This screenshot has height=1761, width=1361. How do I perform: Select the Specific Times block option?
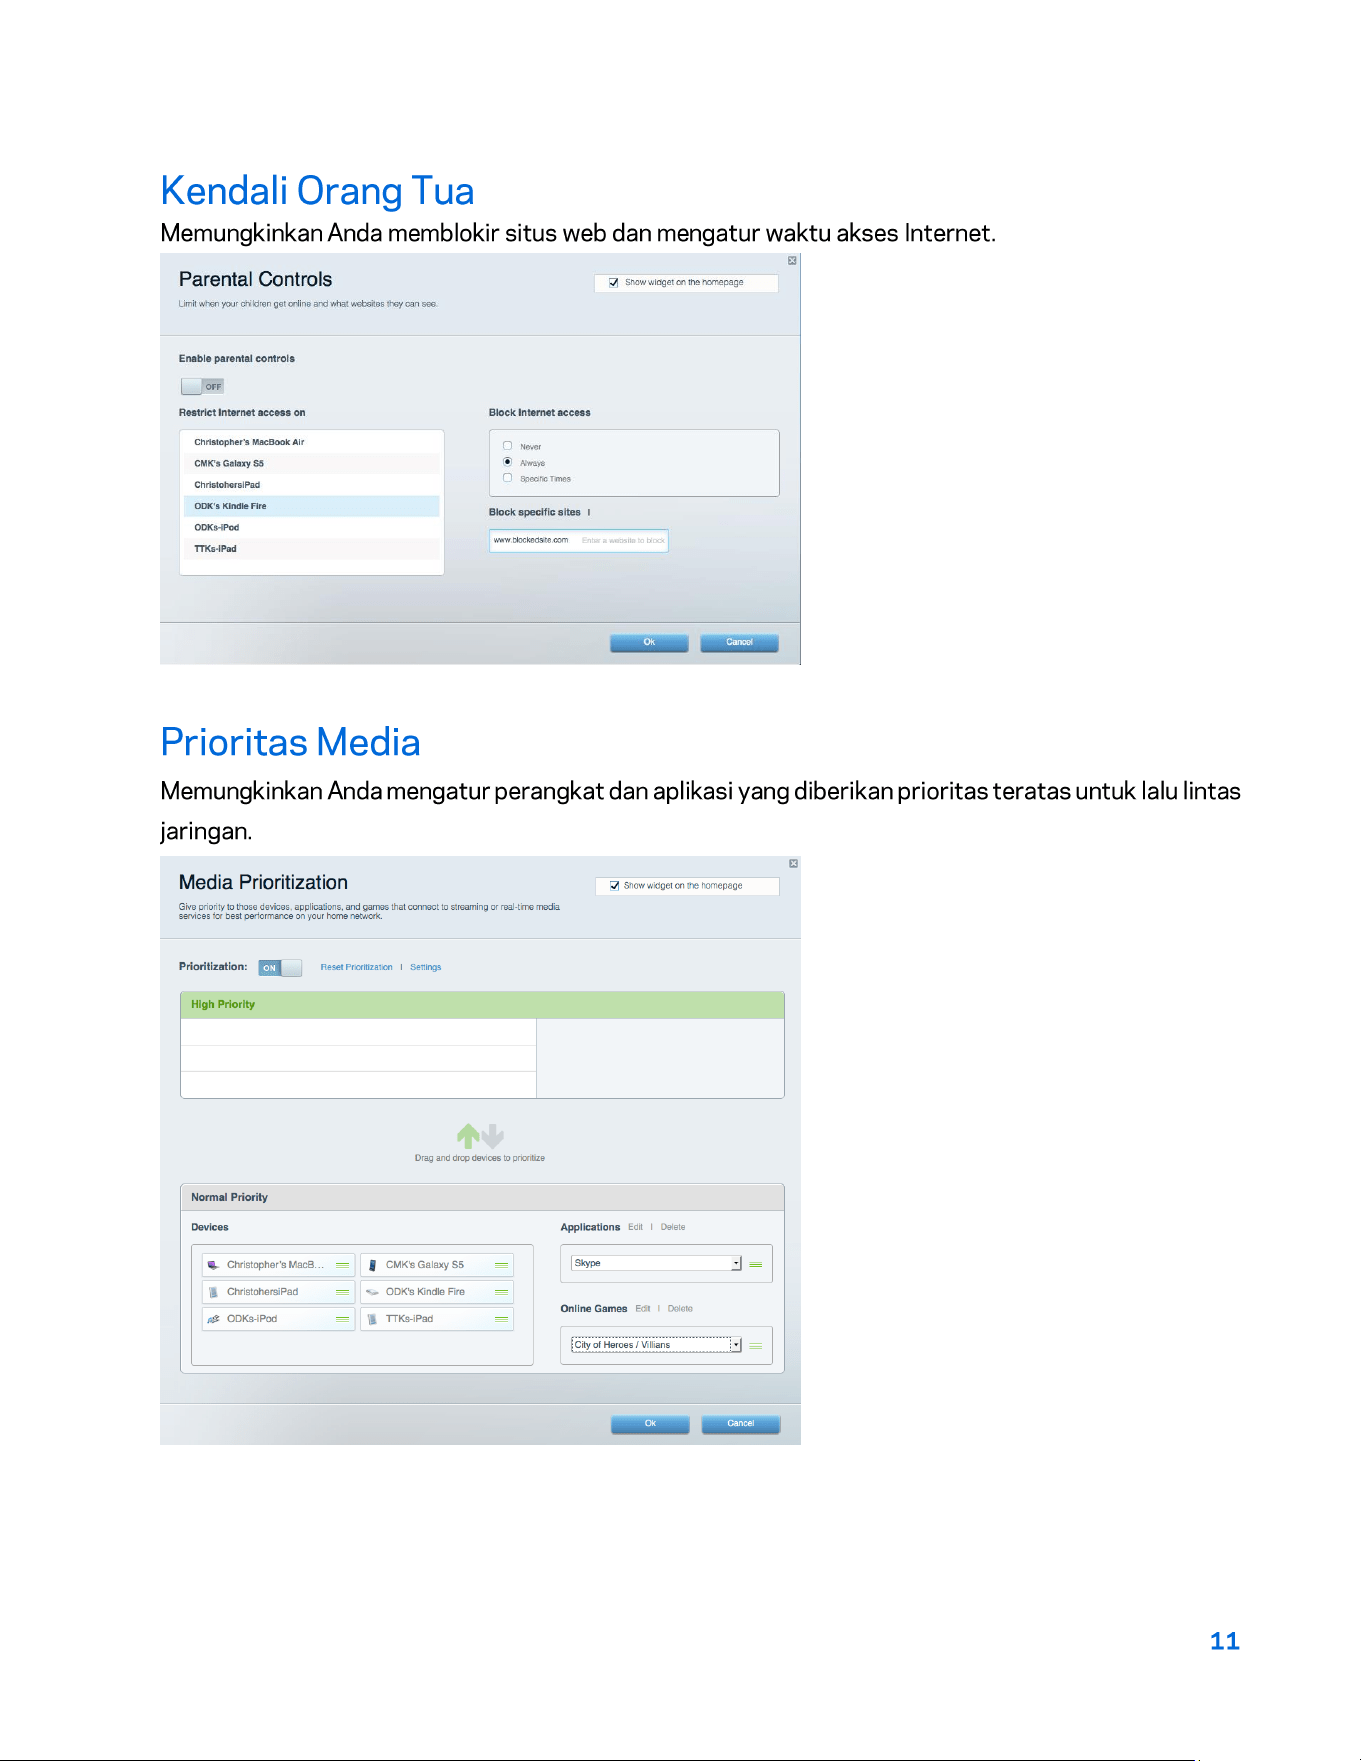(508, 478)
